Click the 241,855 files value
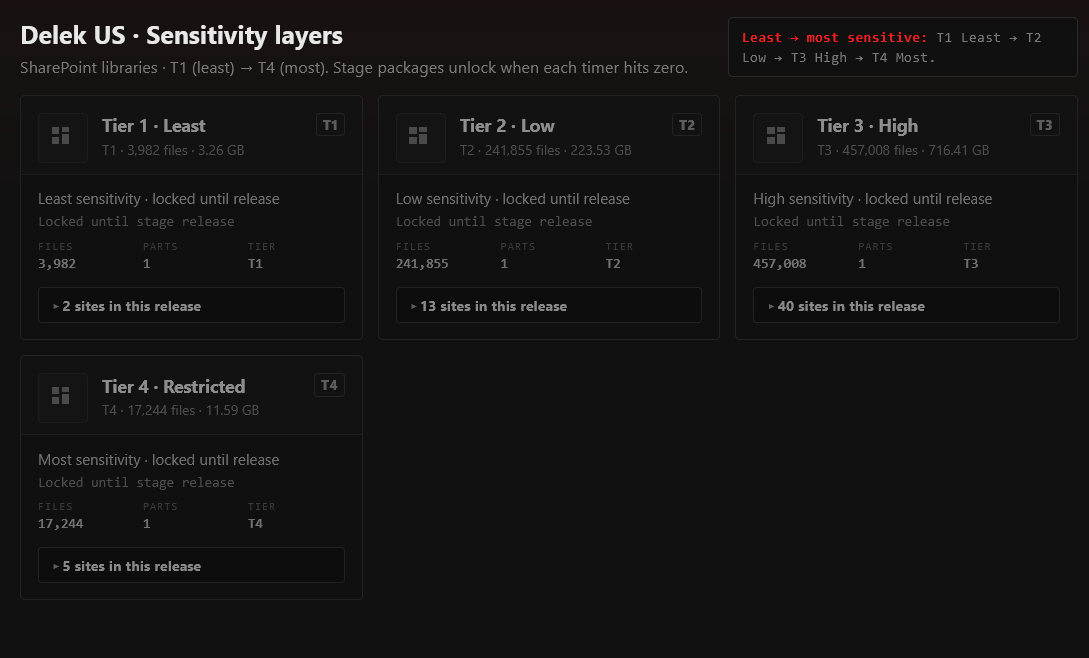This screenshot has width=1089, height=658. 422,264
